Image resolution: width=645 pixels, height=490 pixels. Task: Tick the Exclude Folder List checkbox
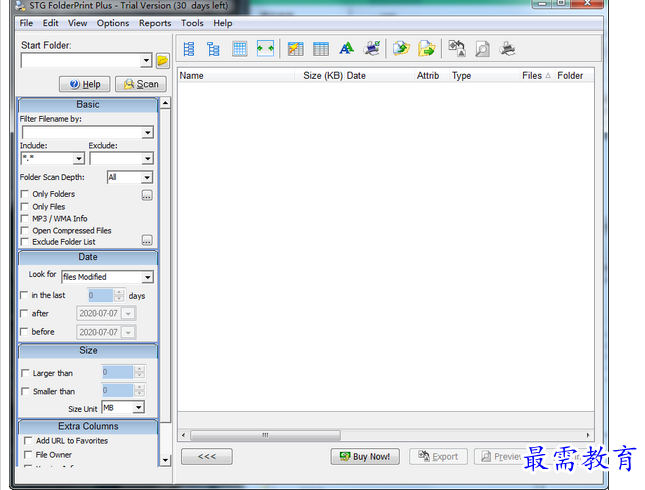[25, 242]
